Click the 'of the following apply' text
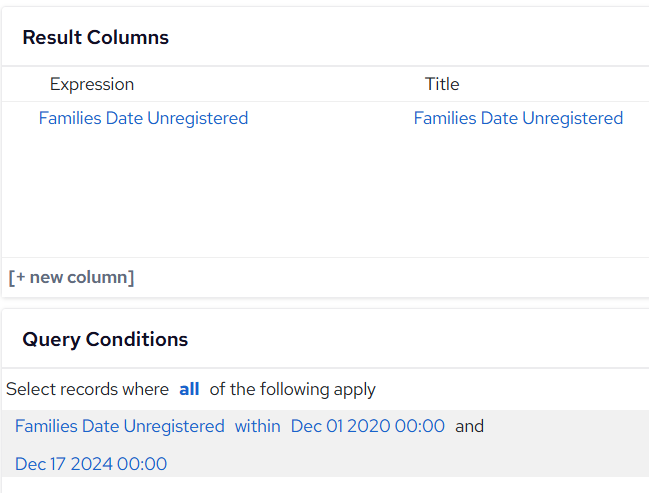This screenshot has width=649, height=493. pyautogui.click(x=292, y=389)
